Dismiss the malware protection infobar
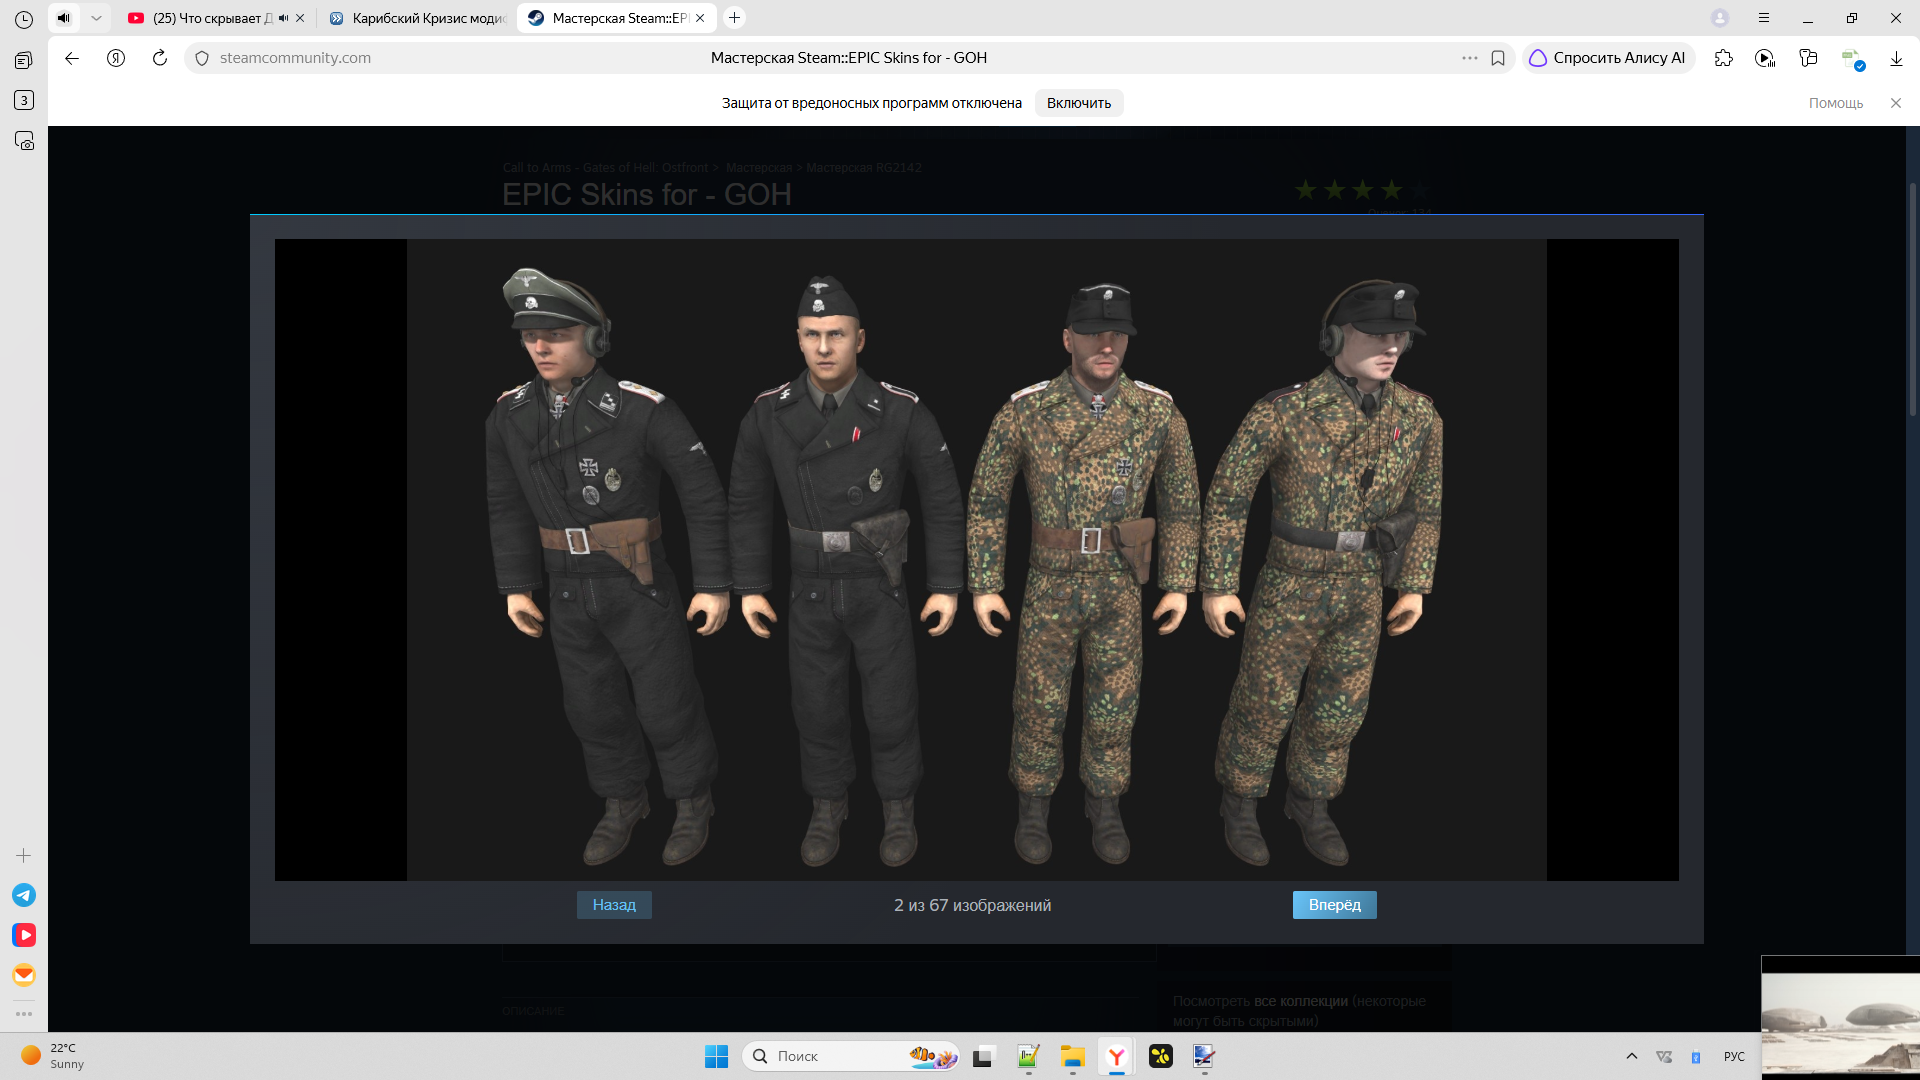 coord(1896,103)
